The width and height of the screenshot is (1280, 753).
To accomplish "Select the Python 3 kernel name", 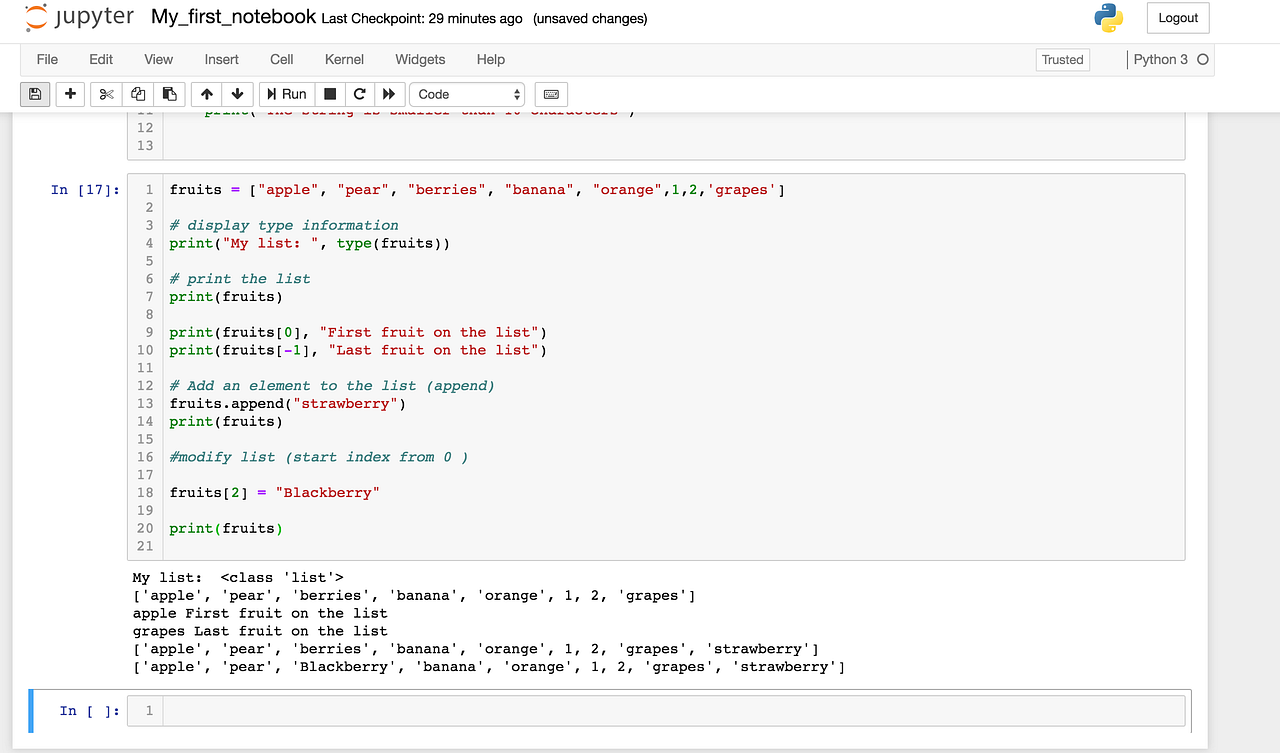I will coord(1160,59).
